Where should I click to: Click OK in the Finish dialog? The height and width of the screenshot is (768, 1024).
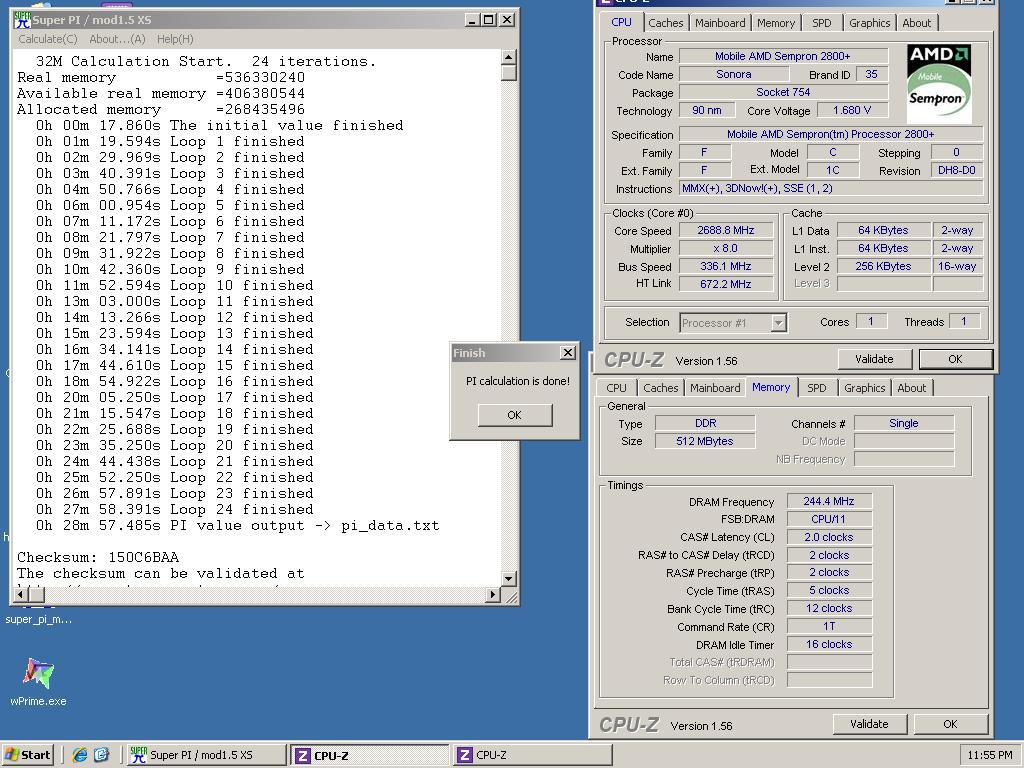[x=515, y=415]
